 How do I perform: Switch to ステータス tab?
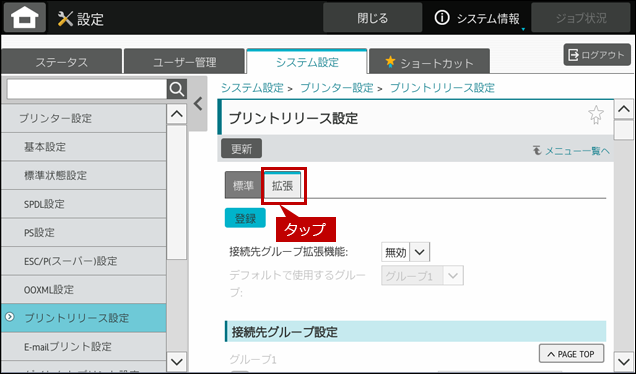61,62
